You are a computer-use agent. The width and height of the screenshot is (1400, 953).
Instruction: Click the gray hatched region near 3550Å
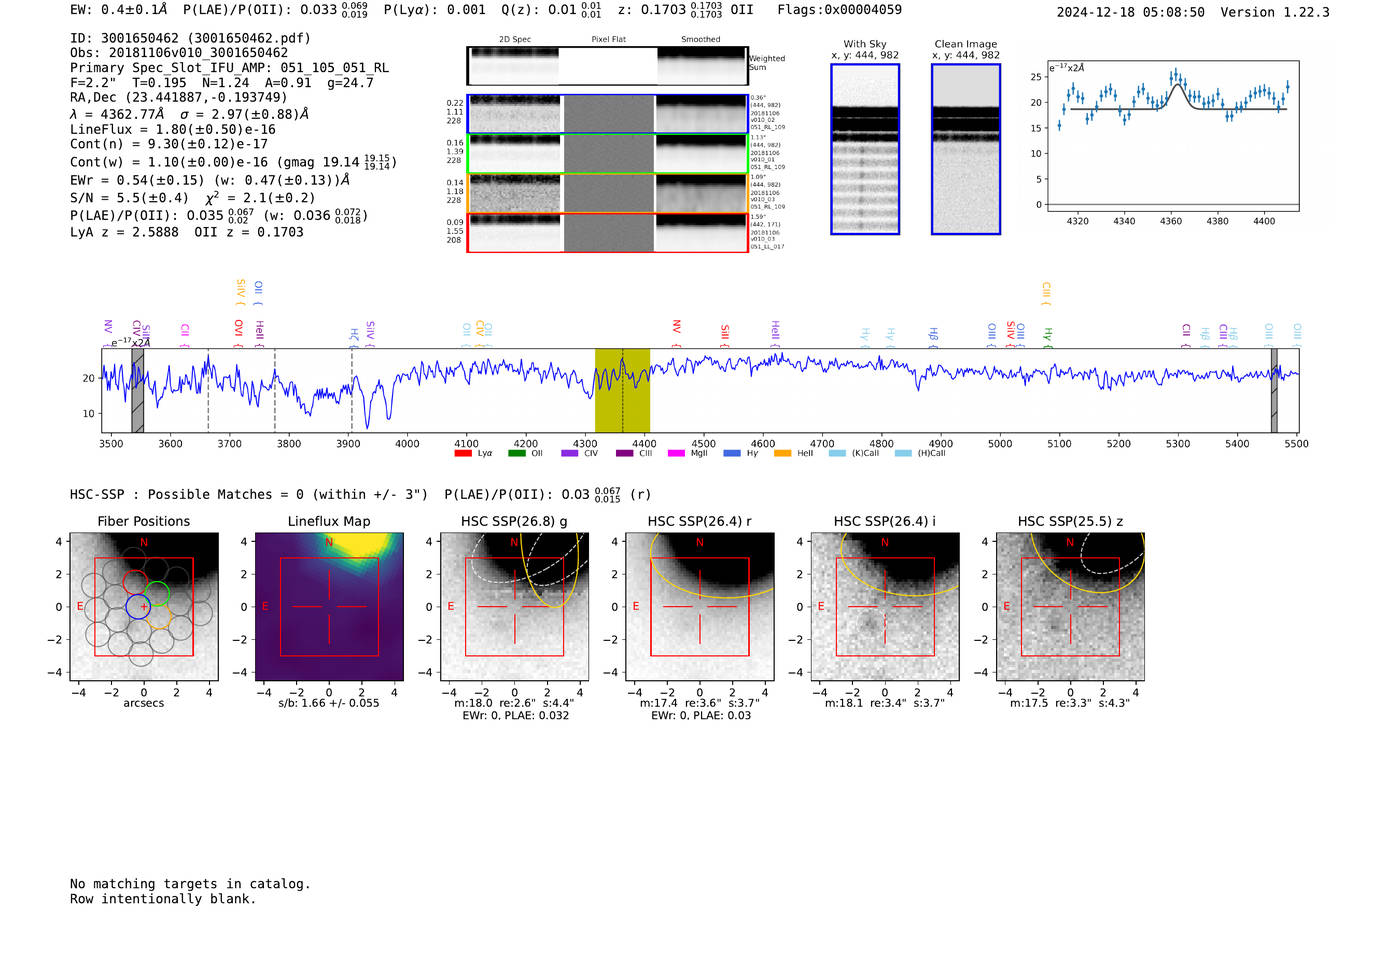[138, 390]
